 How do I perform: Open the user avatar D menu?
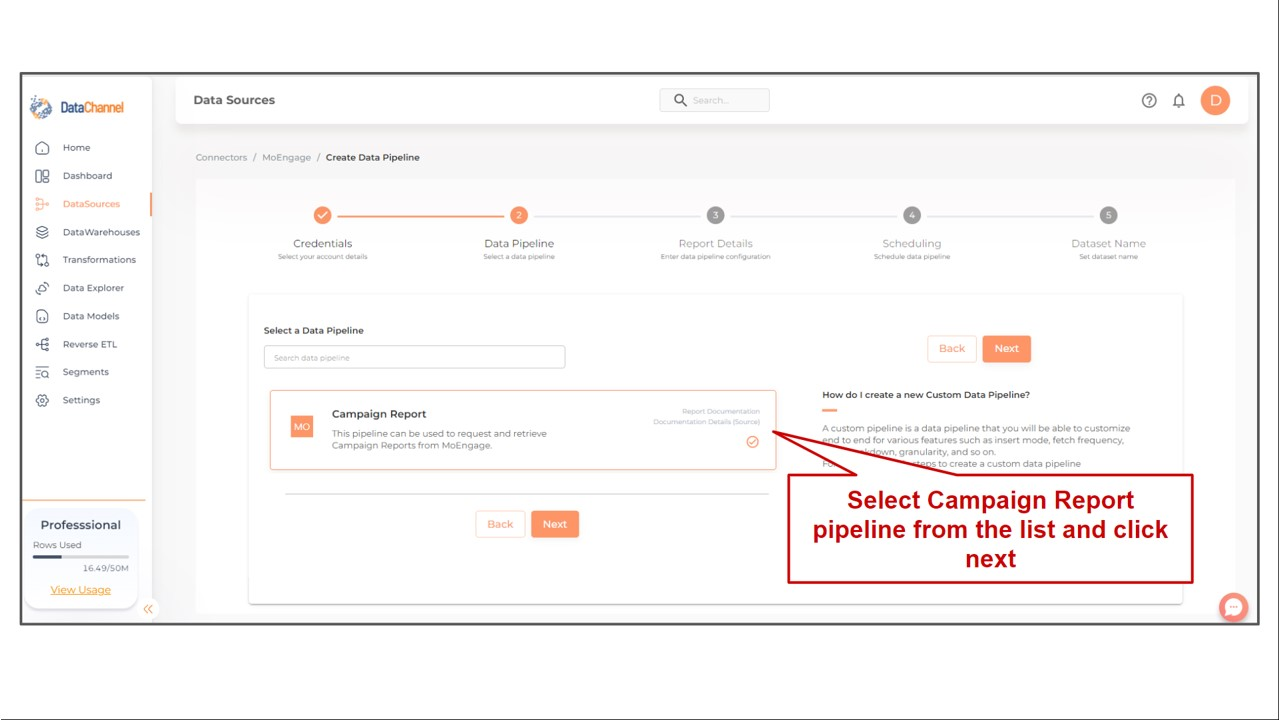tap(1215, 100)
